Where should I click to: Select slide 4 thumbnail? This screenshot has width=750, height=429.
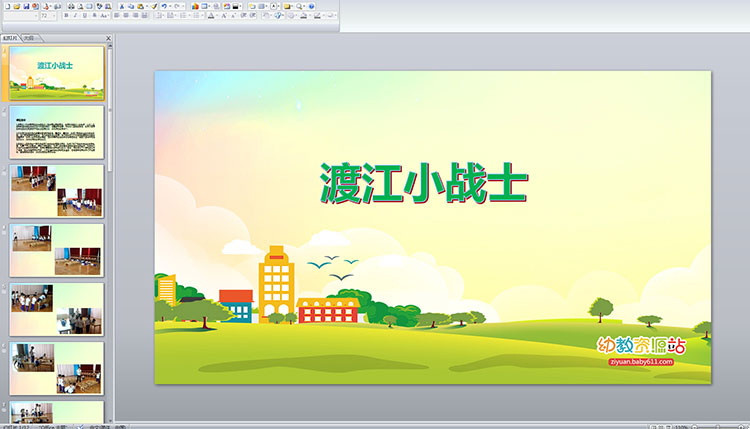point(56,250)
